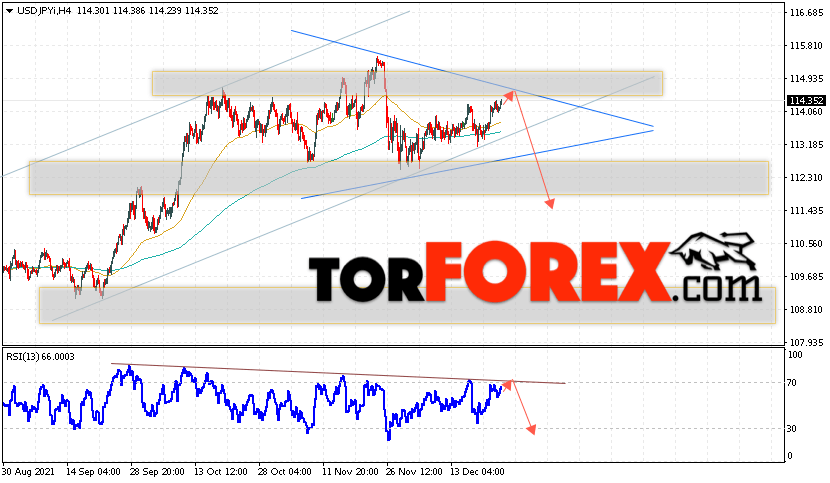Click the 114.935 price scale value
Viewport: 830px width, 483px height.
tap(806, 79)
